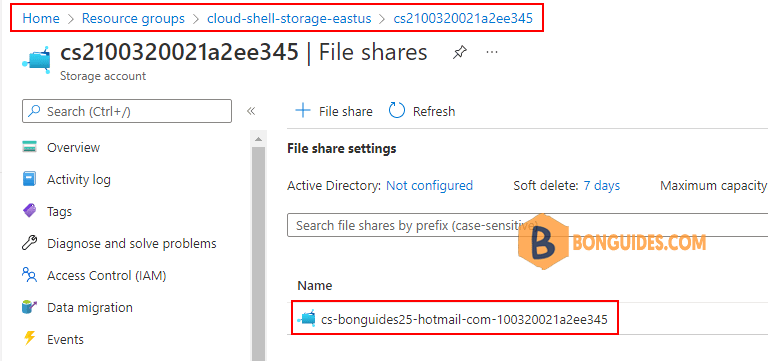This screenshot has height=361, width=768.
Task: Click the Not configured Active Directory link
Action: pyautogui.click(x=430, y=186)
